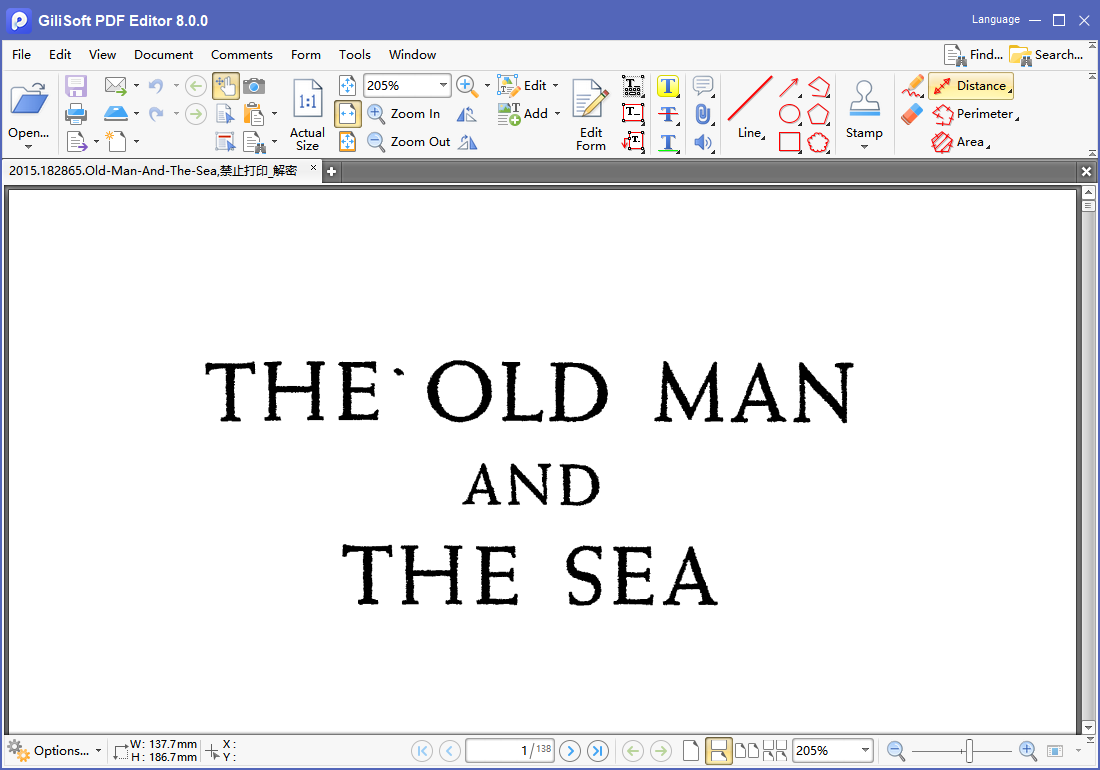Click the zoom slider handle in status bar
Image resolution: width=1100 pixels, height=770 pixels.
coord(969,750)
